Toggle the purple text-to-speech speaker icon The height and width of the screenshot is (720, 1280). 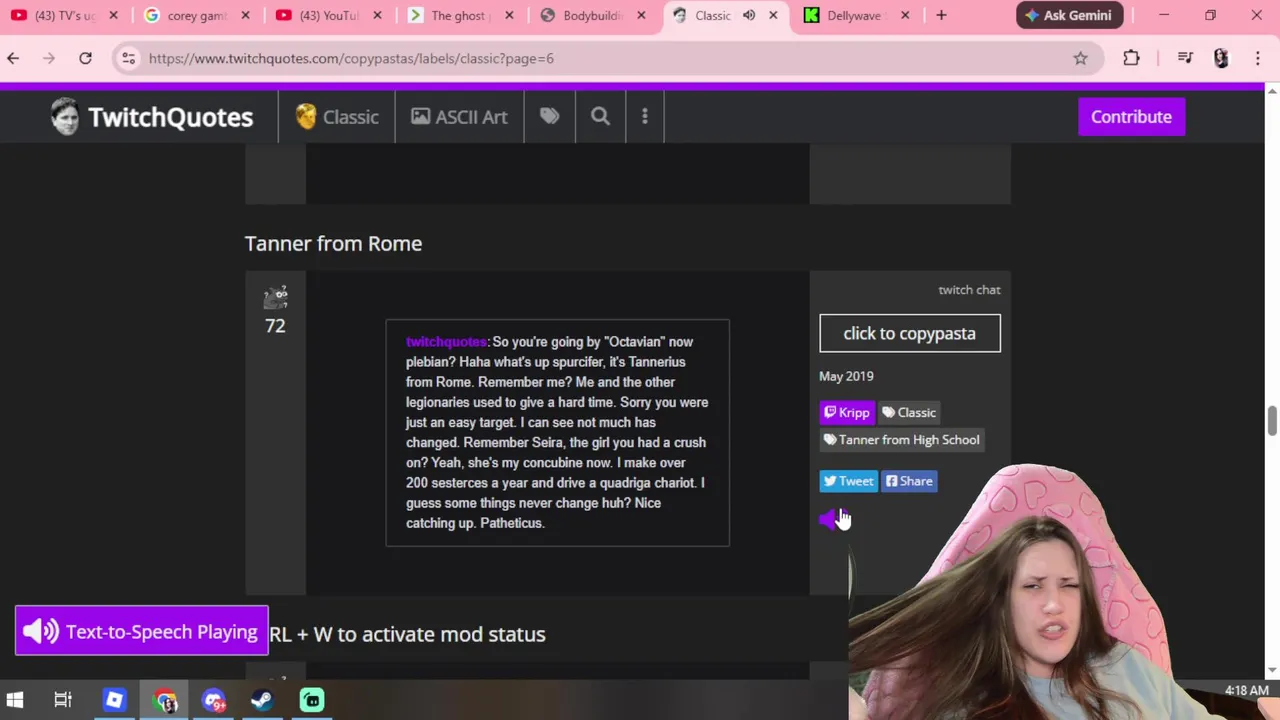(830, 518)
